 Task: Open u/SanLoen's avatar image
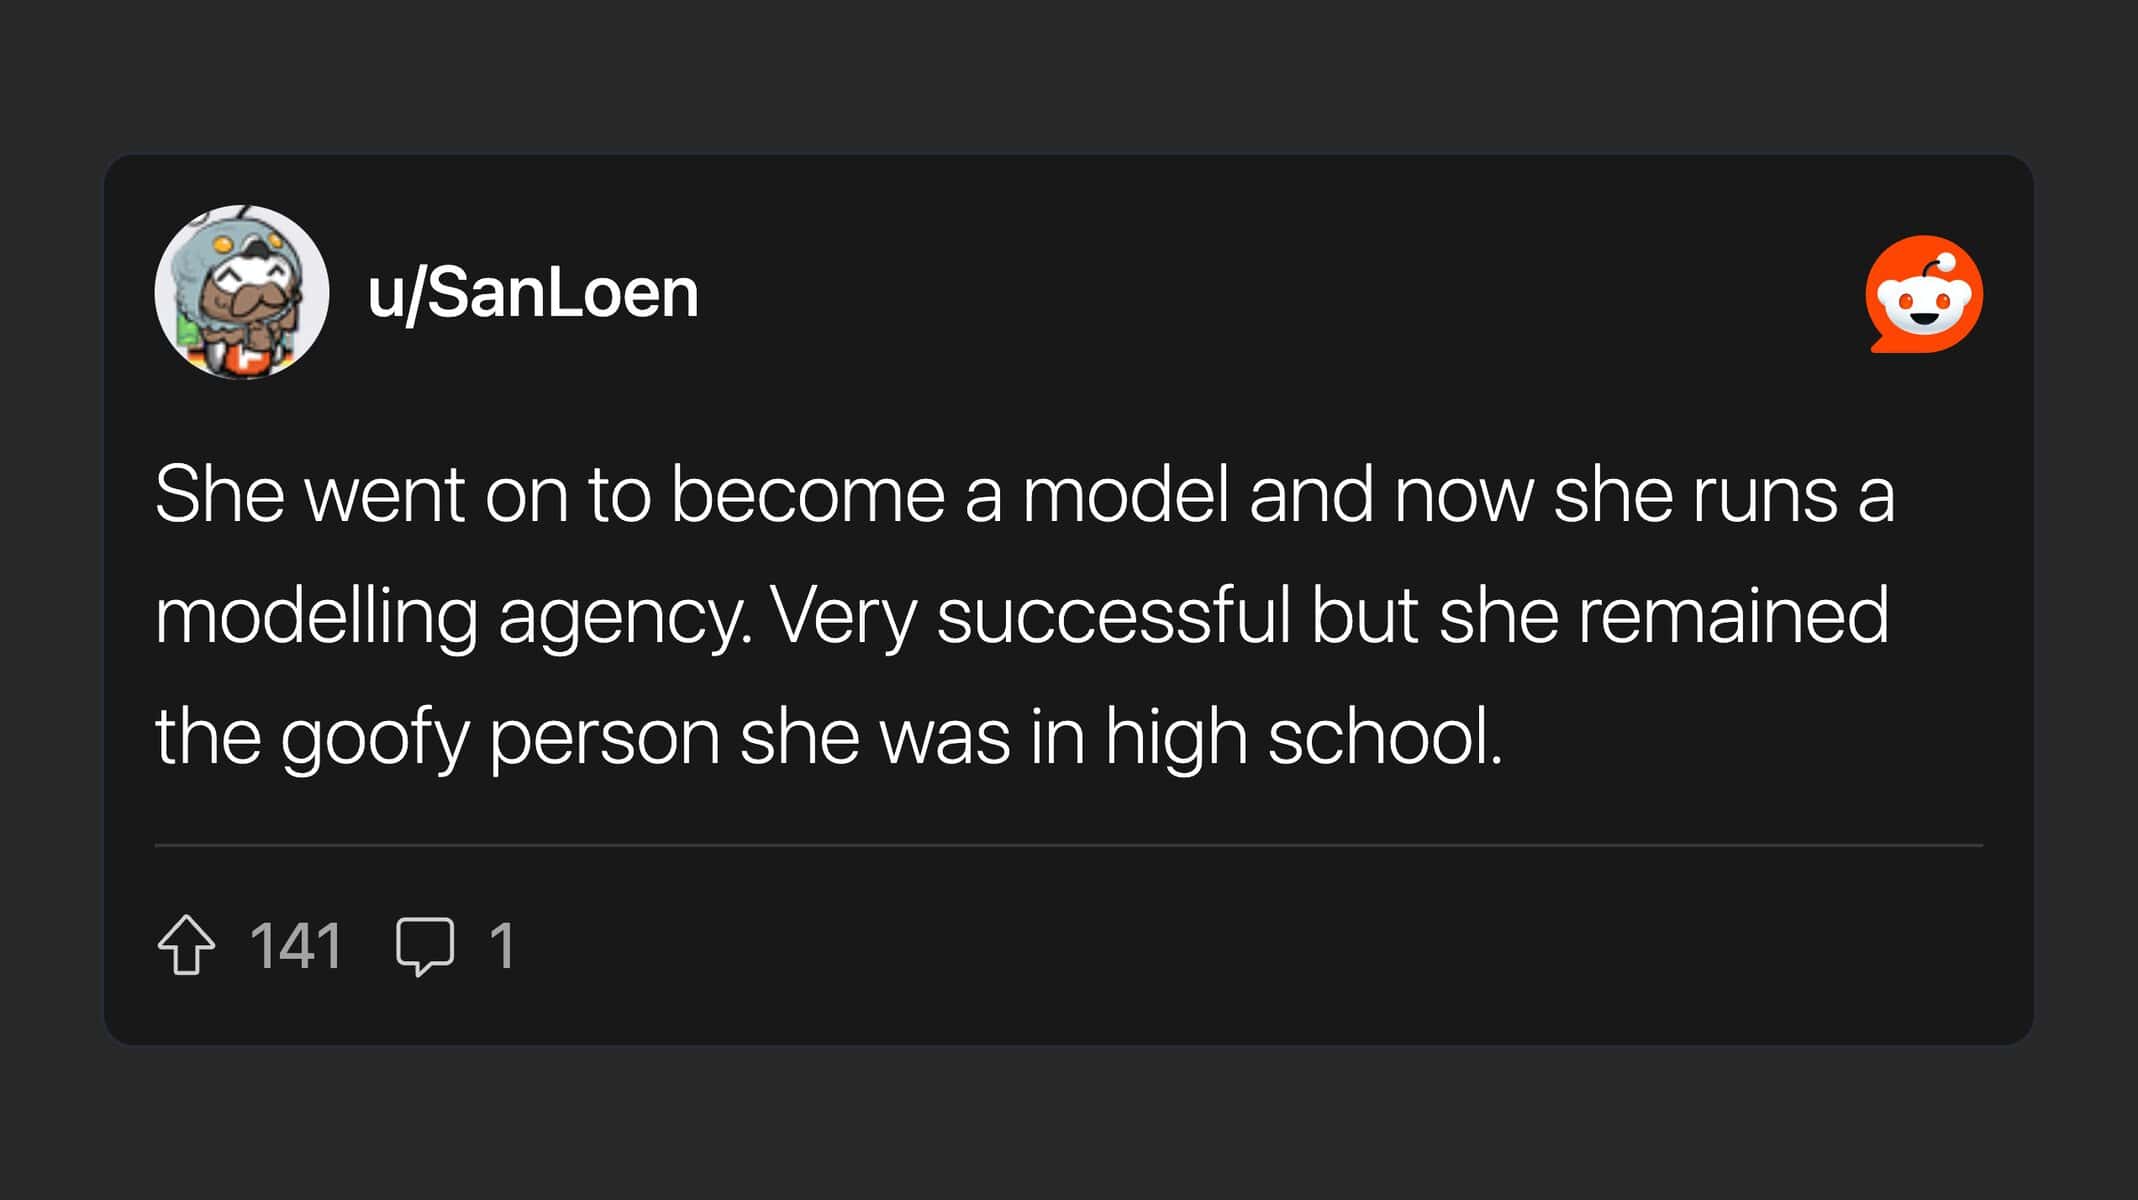(242, 292)
